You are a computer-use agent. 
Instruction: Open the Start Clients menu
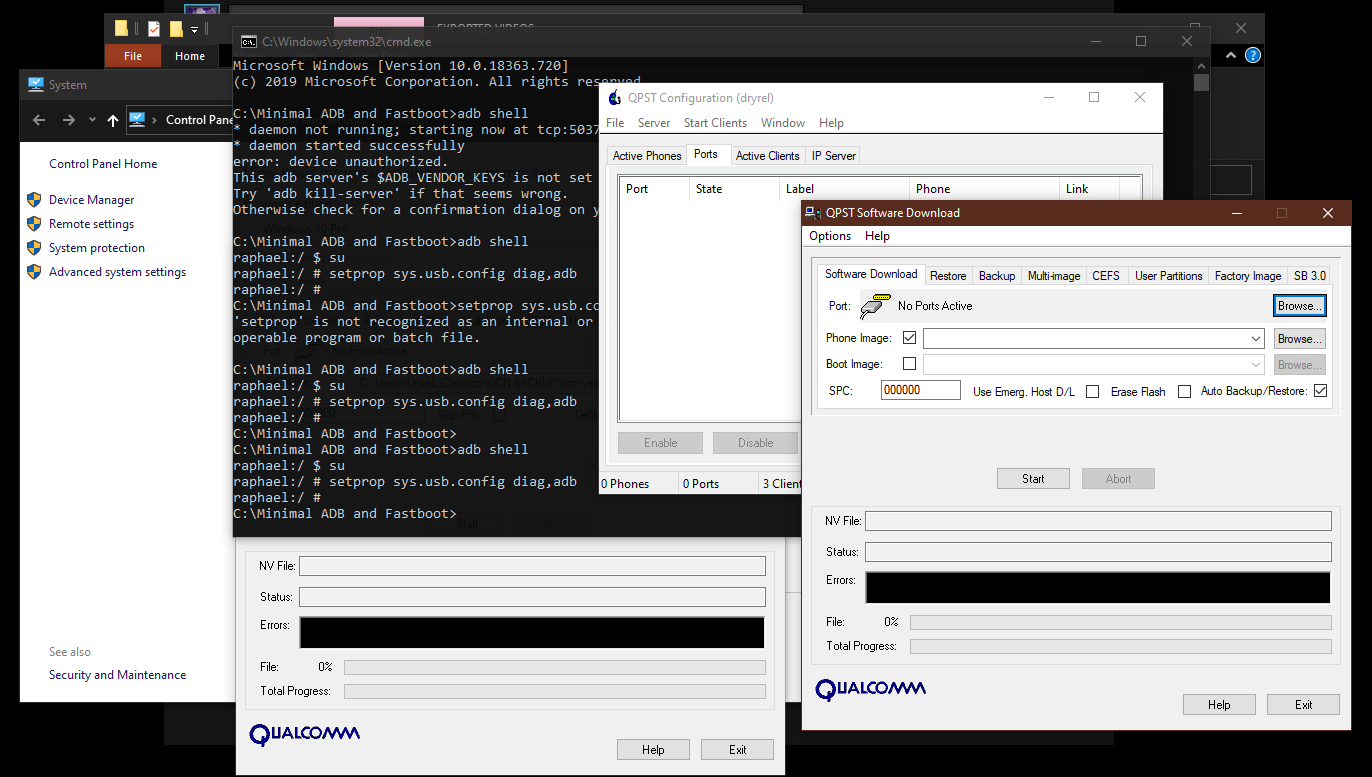[x=715, y=123]
